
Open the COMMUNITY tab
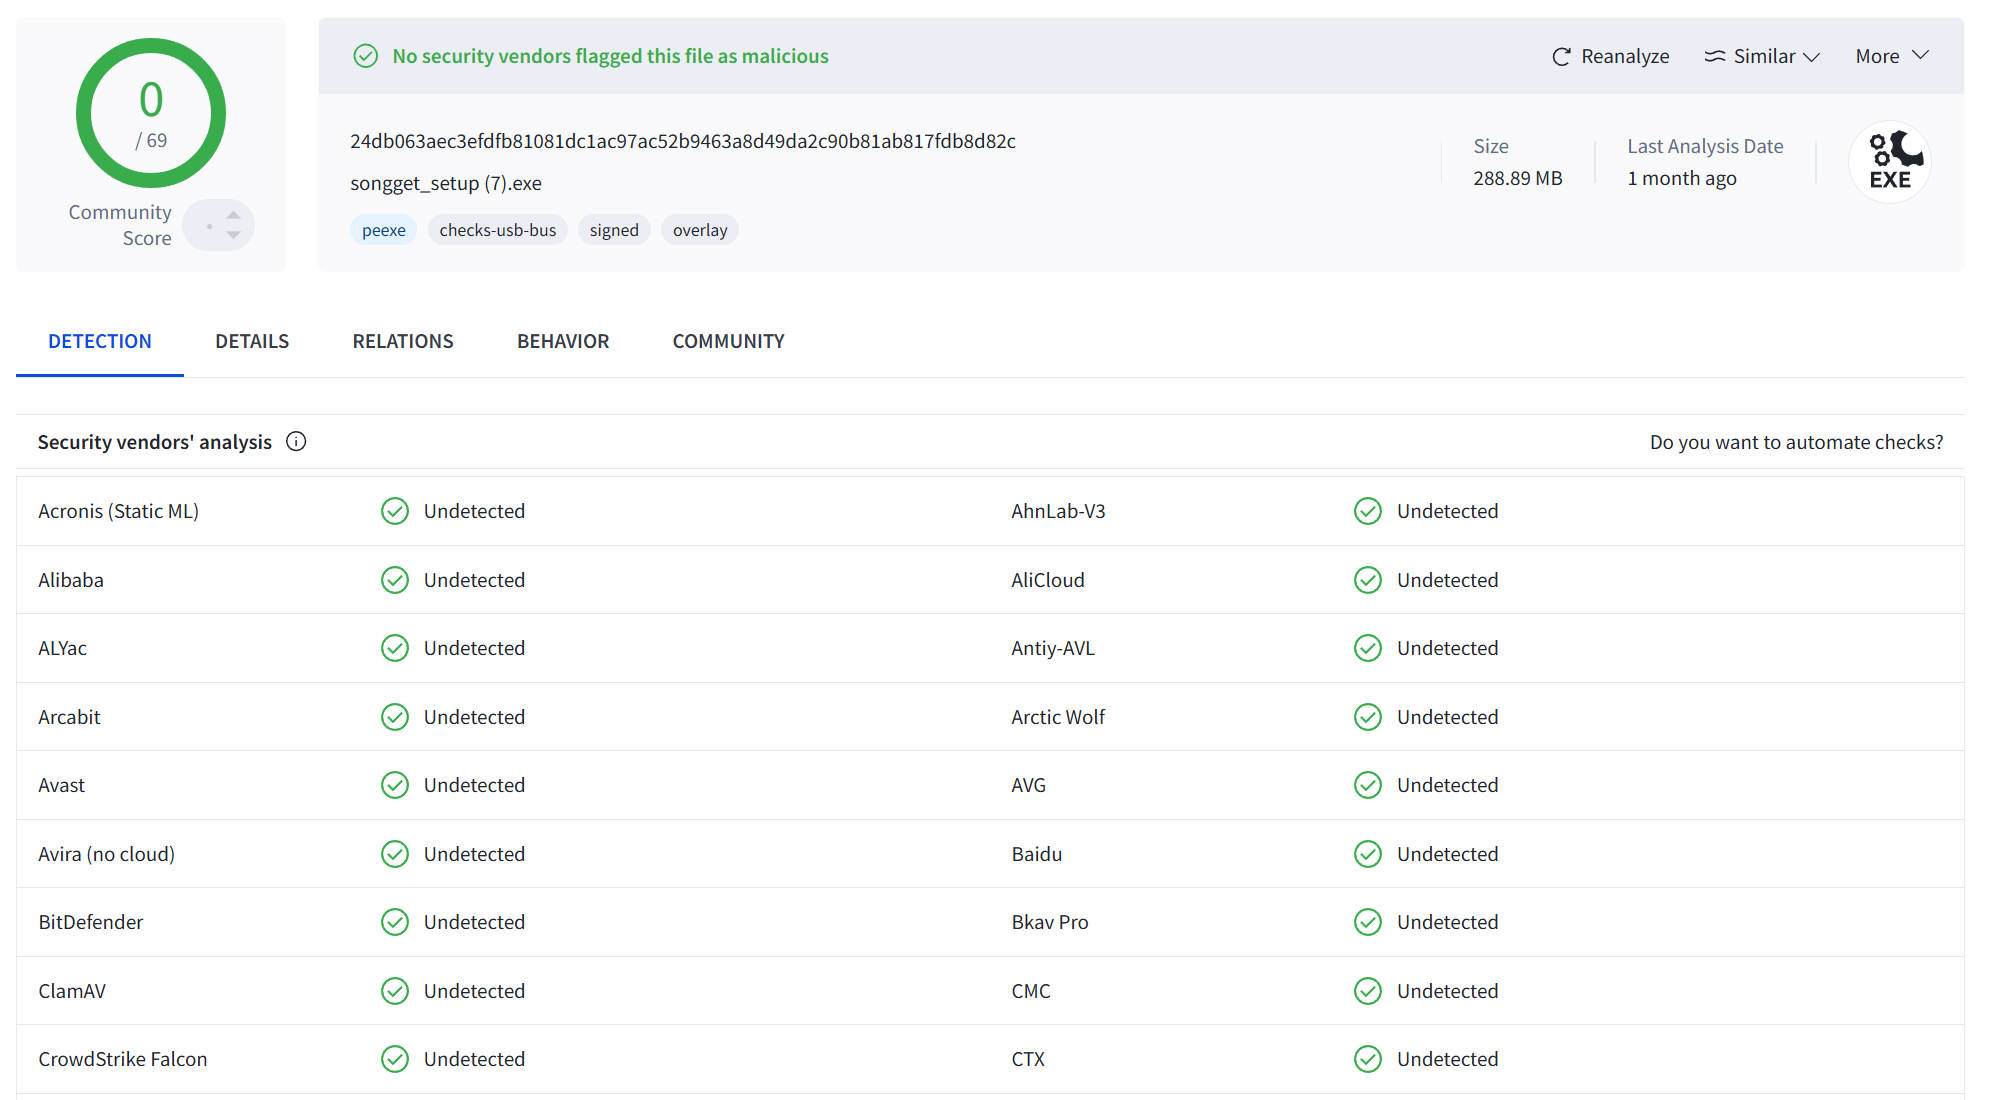point(728,341)
